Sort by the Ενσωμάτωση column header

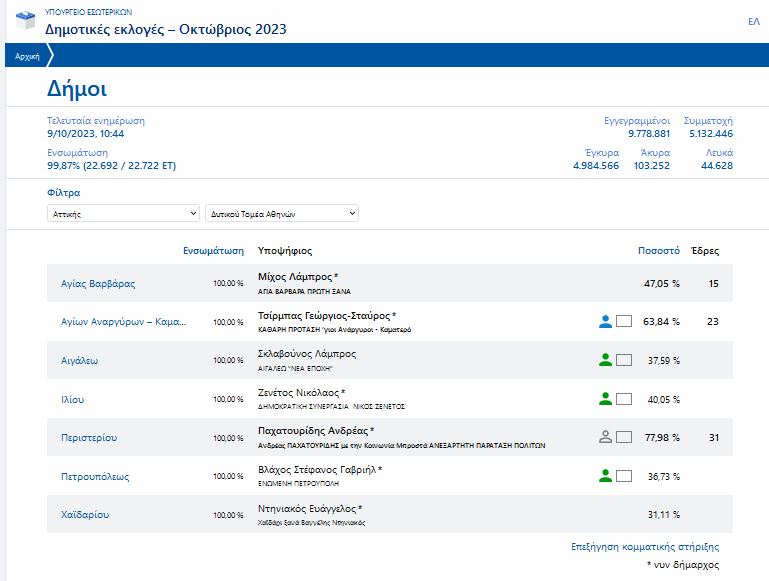point(213,251)
